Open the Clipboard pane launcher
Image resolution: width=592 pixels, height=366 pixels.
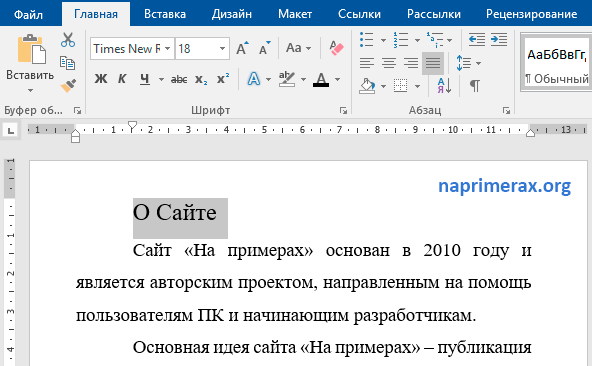77,110
